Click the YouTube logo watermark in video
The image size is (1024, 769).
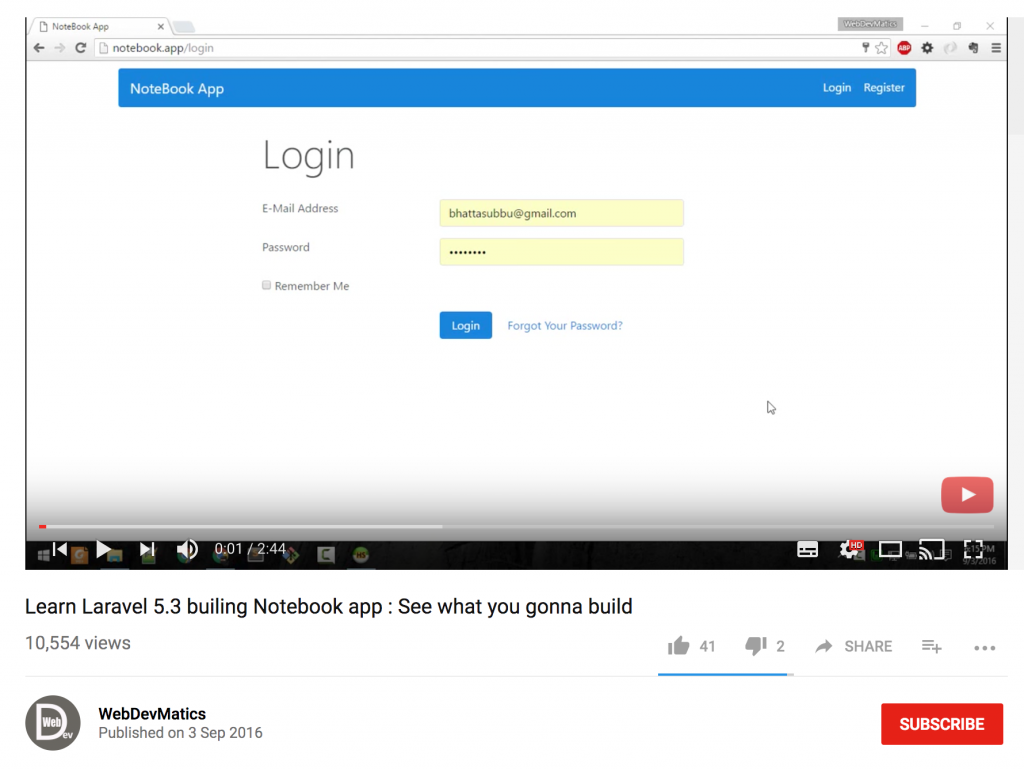[966, 494]
